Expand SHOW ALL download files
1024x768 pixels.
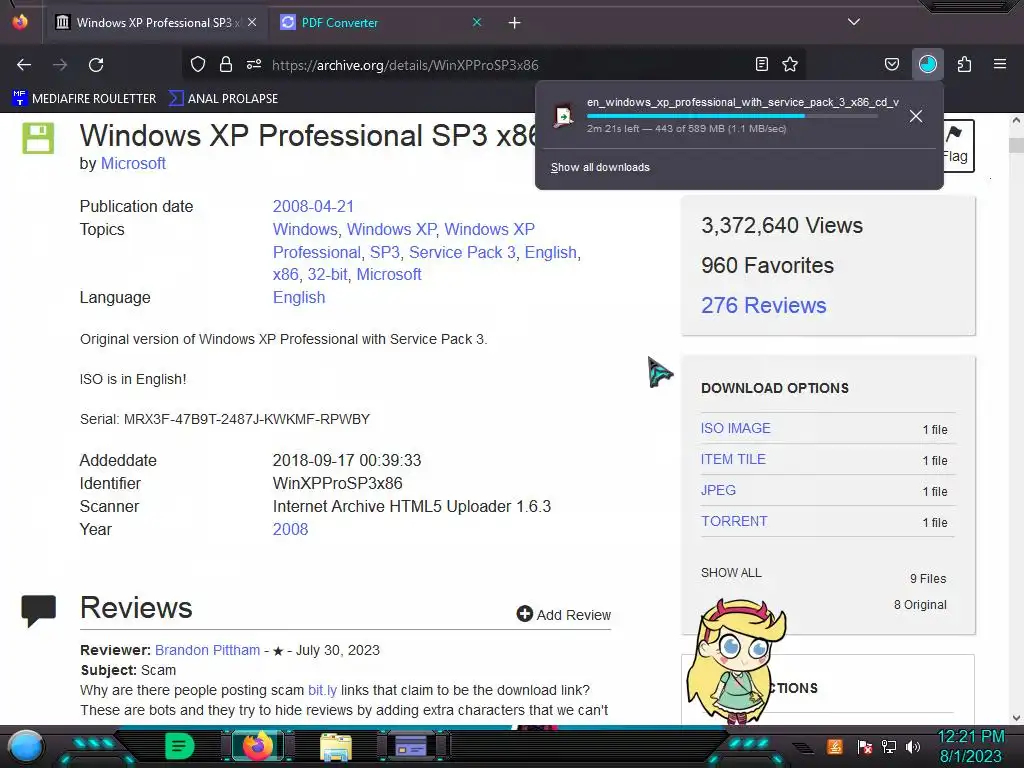[731, 573]
